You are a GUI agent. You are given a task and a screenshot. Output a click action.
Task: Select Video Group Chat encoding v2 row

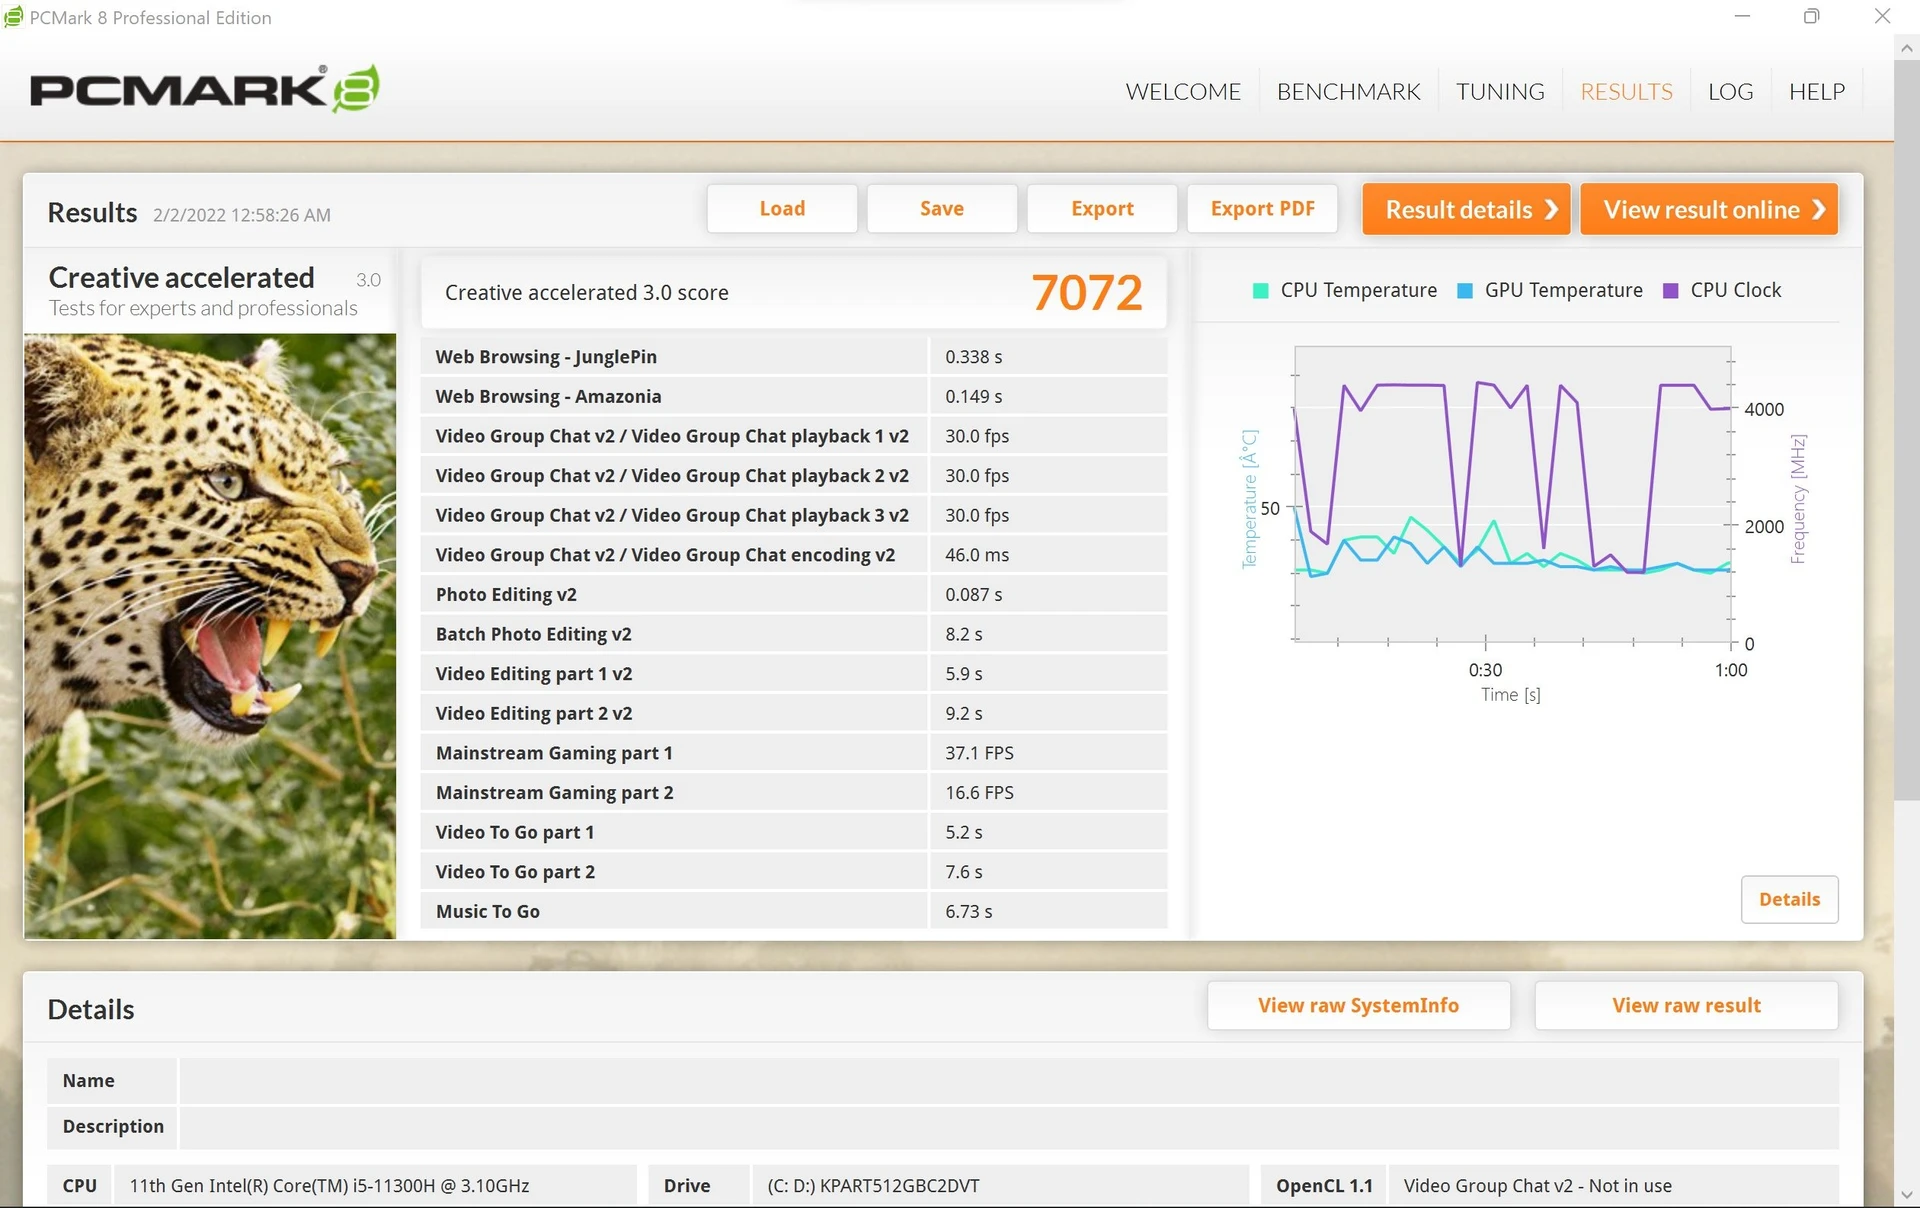794,555
